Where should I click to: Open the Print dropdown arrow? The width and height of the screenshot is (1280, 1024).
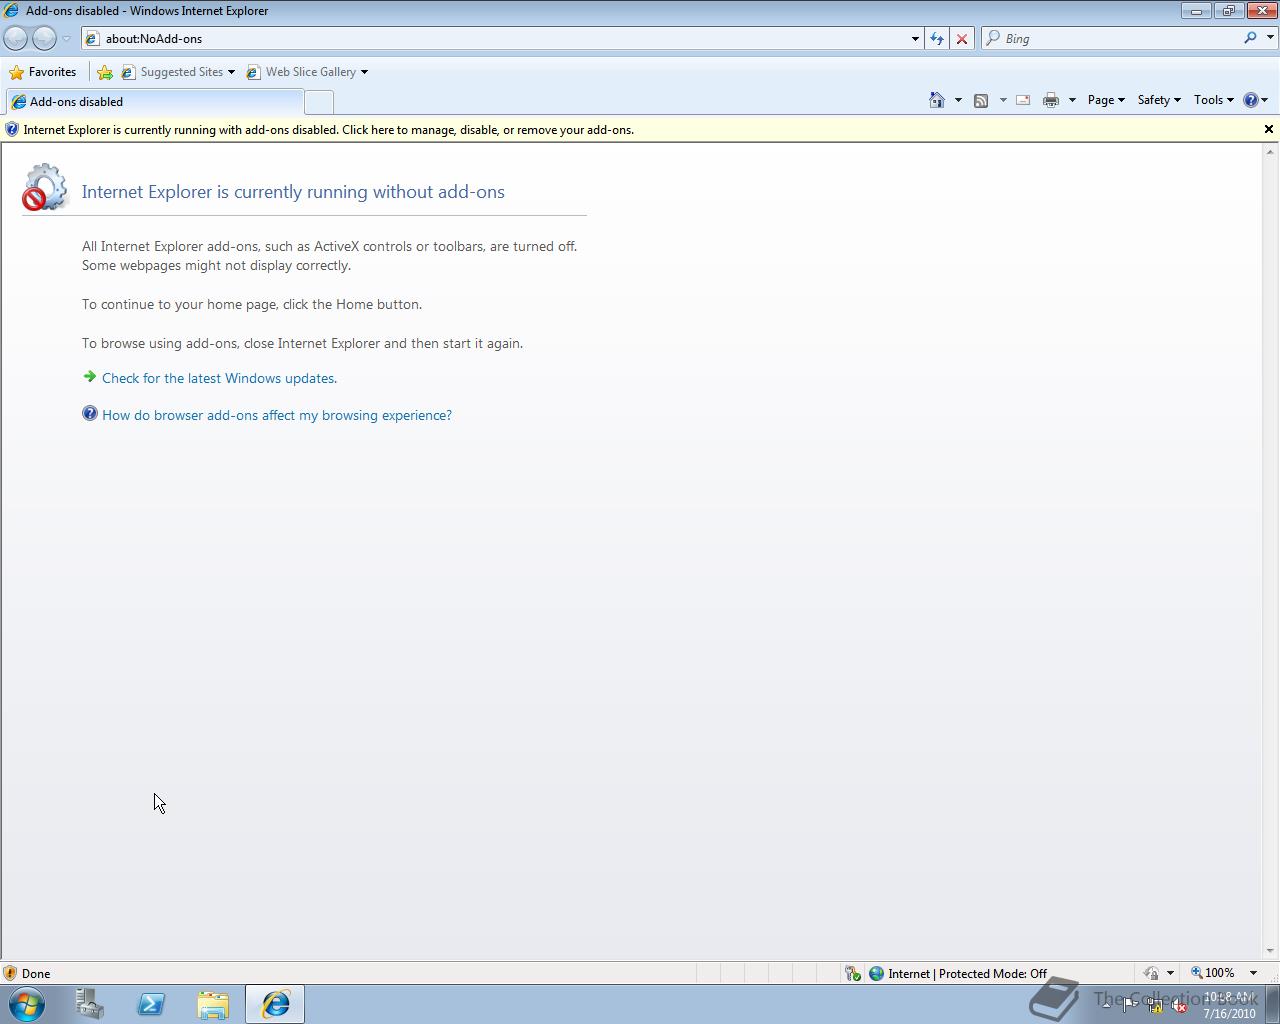click(x=1072, y=100)
